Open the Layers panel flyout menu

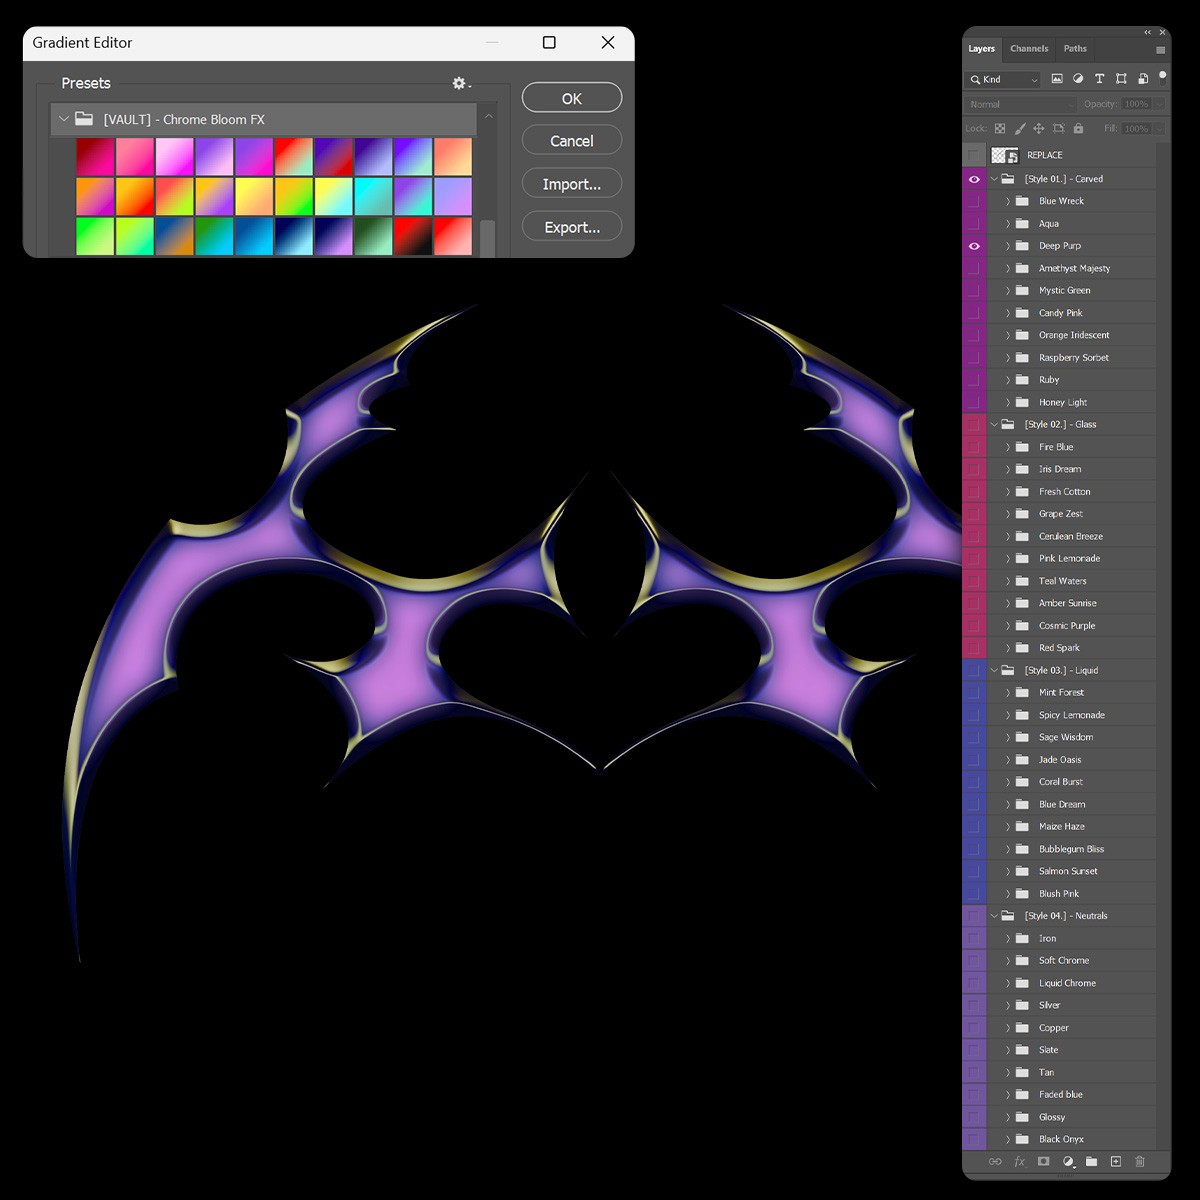coord(1160,49)
